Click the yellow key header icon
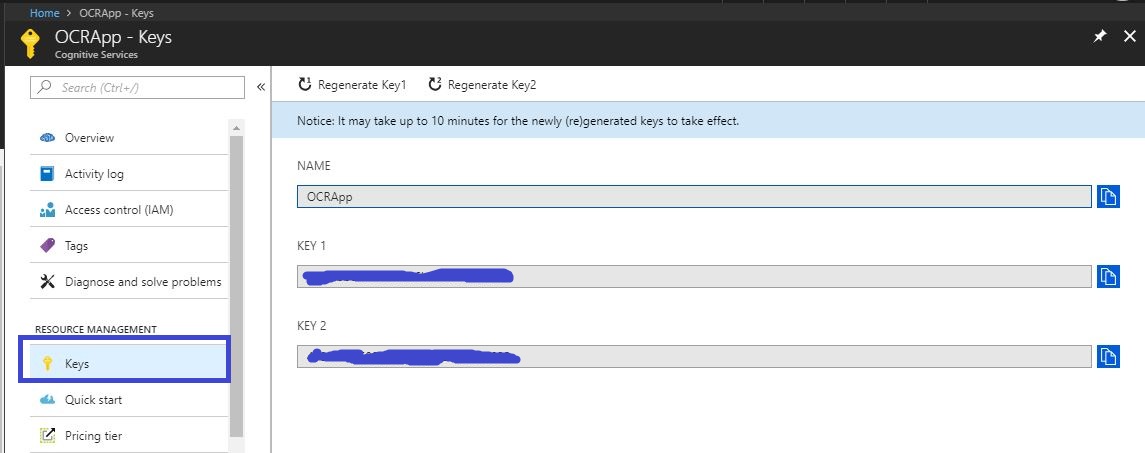This screenshot has width=1145, height=453. point(31,43)
